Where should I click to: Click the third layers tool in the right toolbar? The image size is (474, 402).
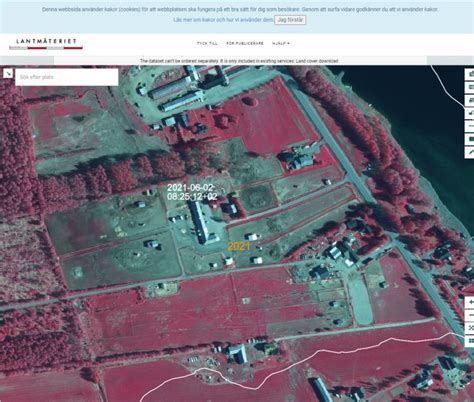point(470,100)
